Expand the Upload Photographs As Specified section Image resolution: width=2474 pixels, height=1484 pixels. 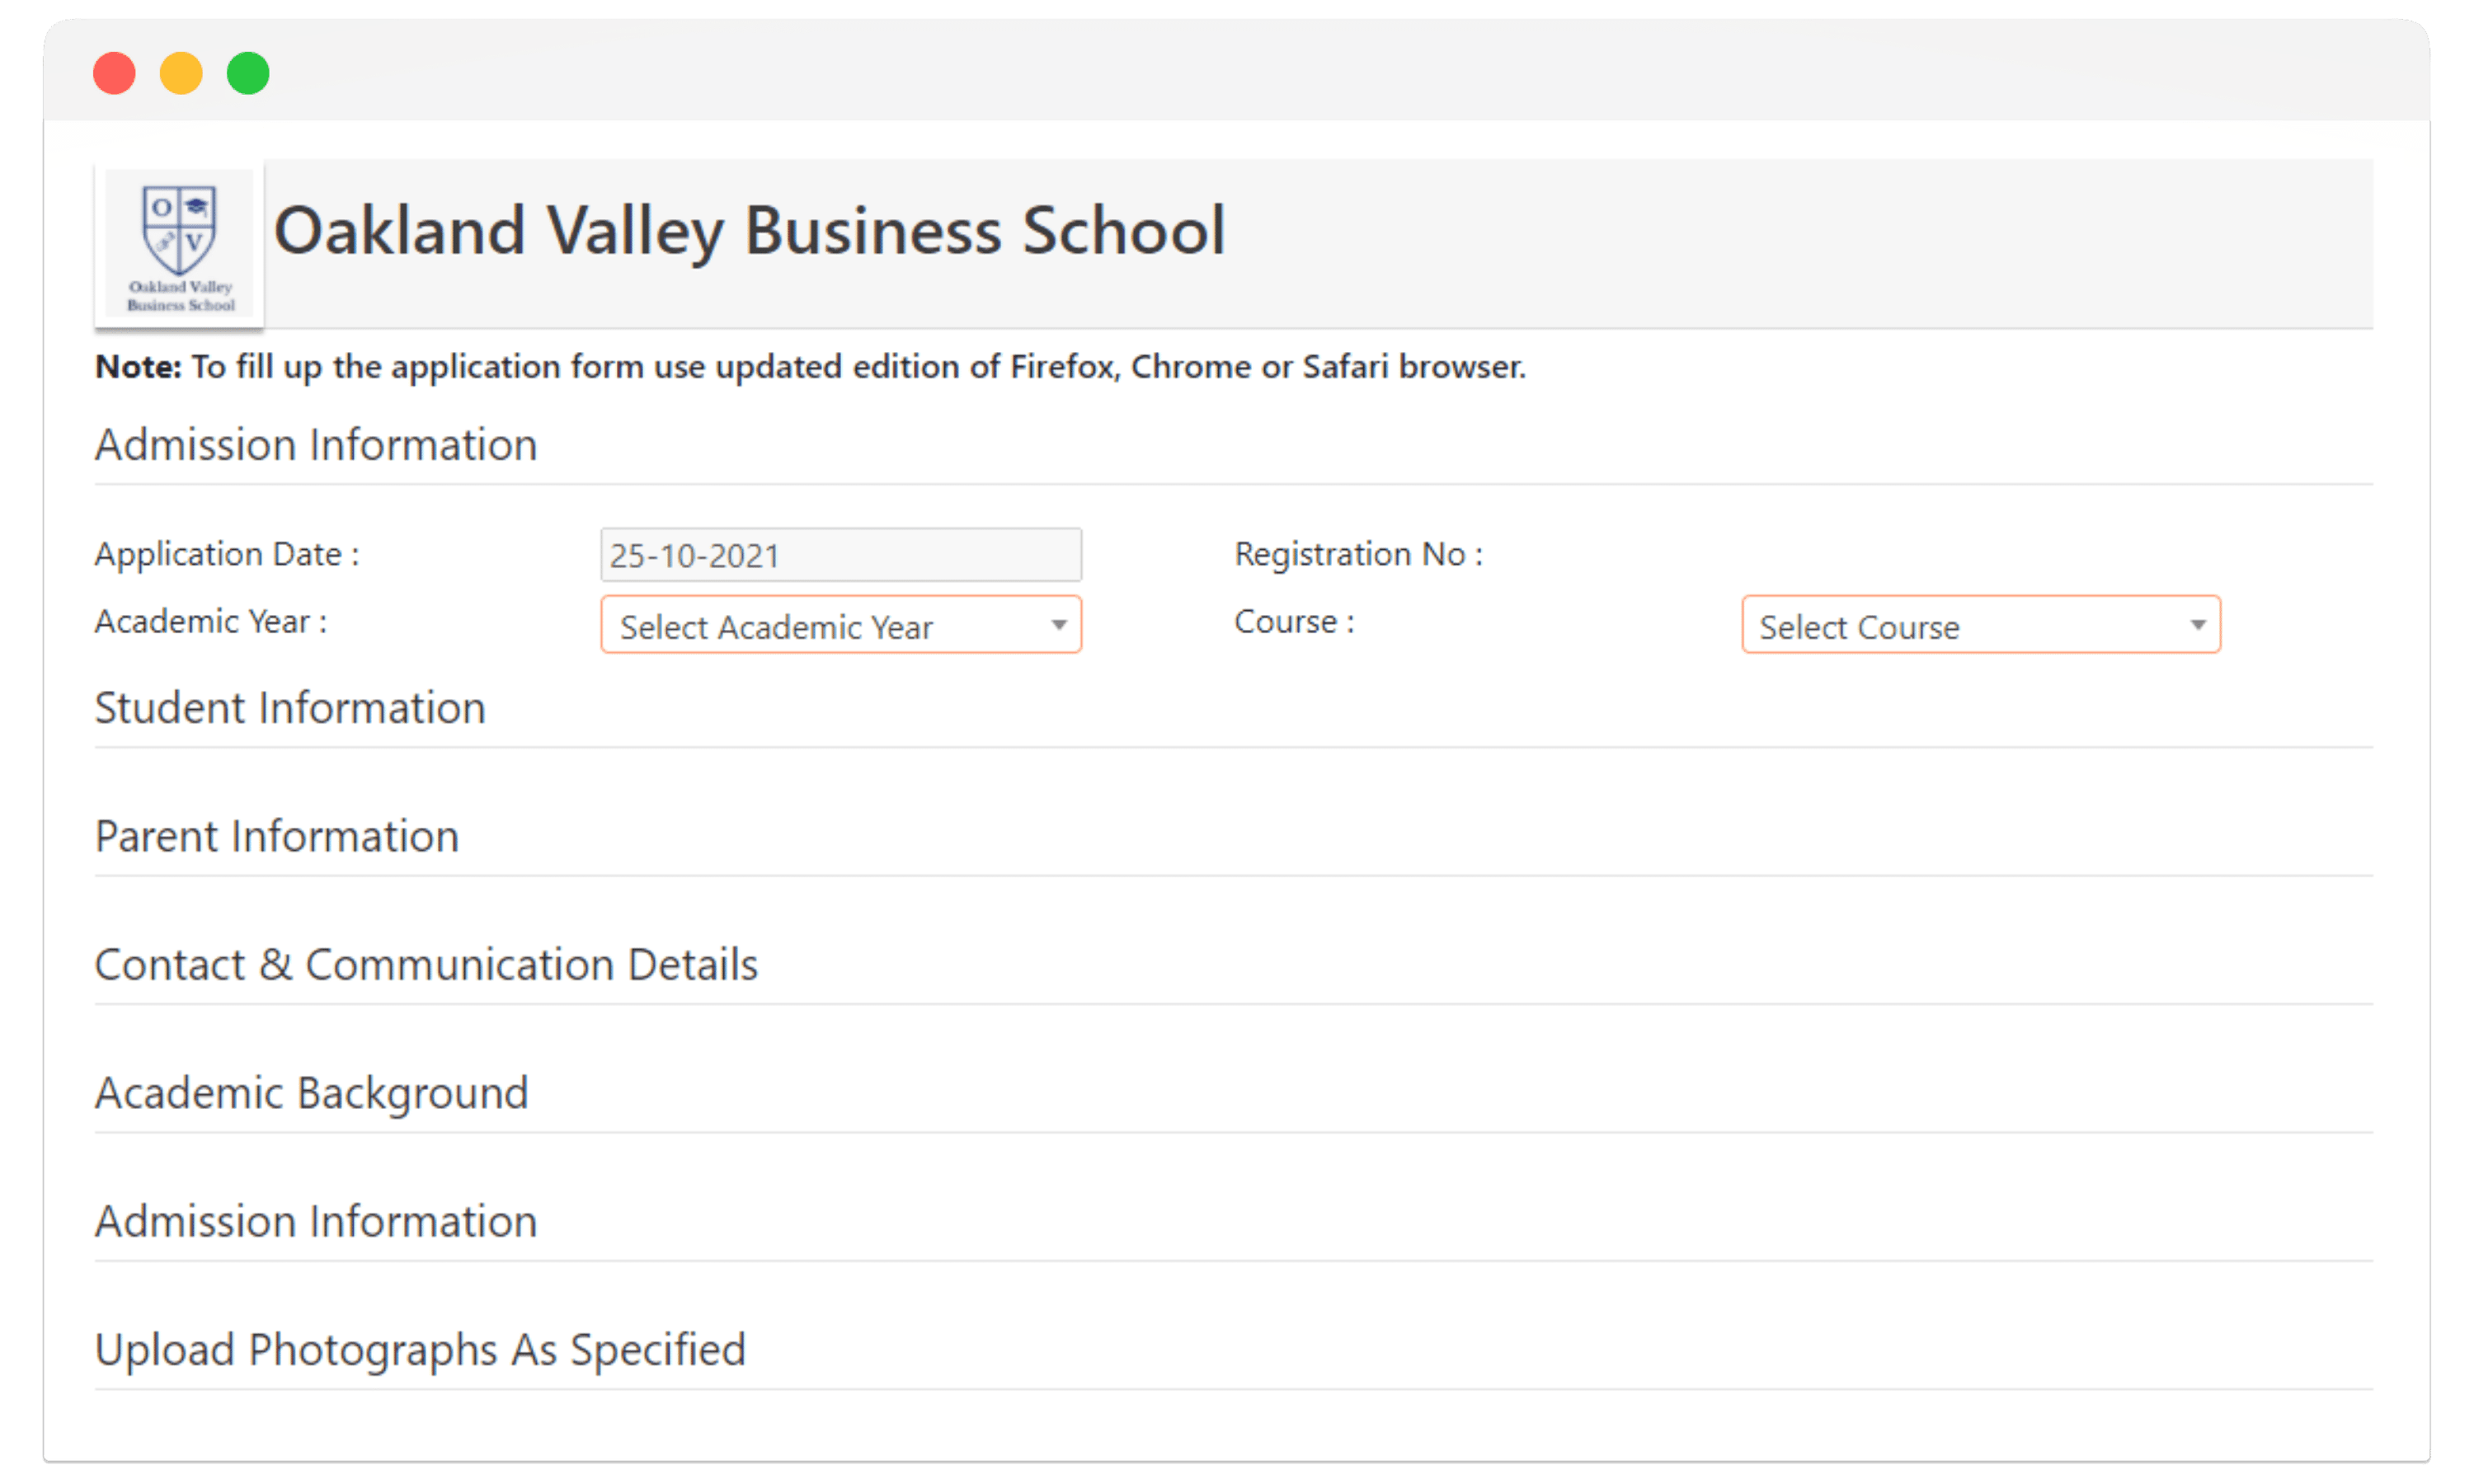pyautogui.click(x=420, y=1349)
